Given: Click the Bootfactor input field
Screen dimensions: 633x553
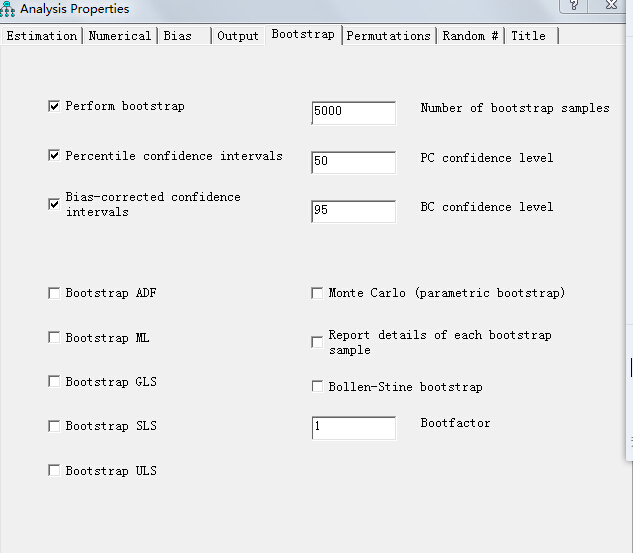Looking at the screenshot, I should 354,427.
